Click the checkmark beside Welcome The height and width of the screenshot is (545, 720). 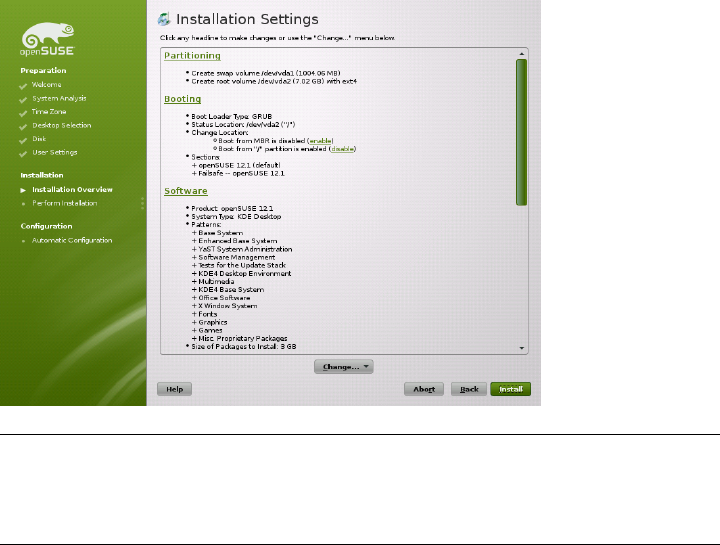pos(23,86)
